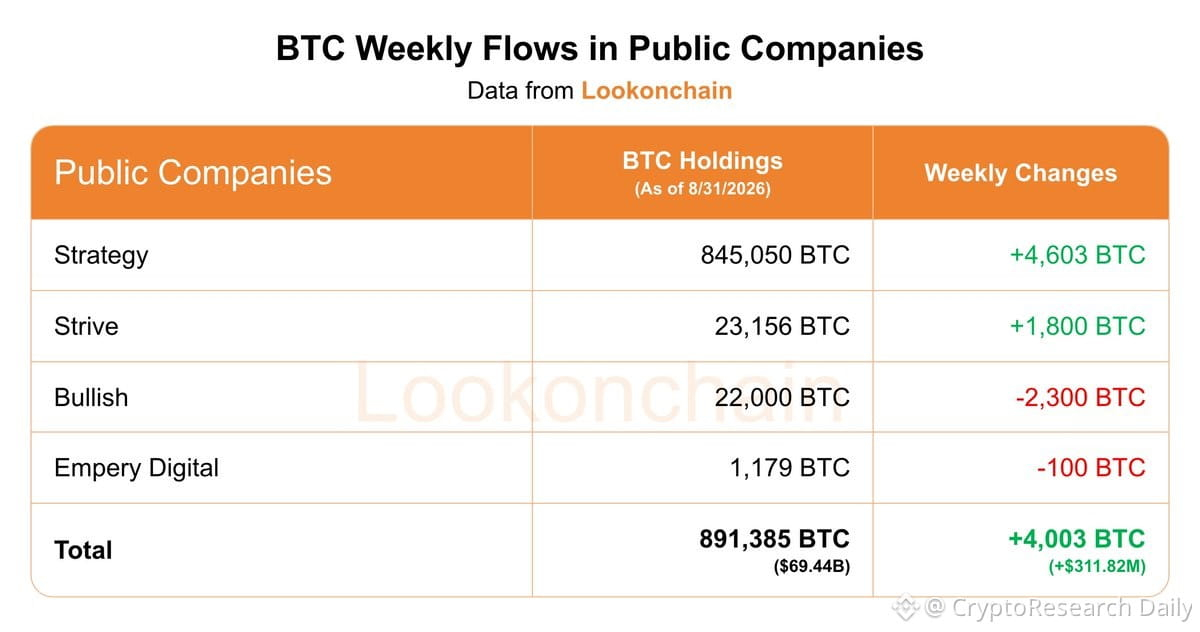Click the Total row label
Screen dimensions: 1200x632
click(x=83, y=550)
